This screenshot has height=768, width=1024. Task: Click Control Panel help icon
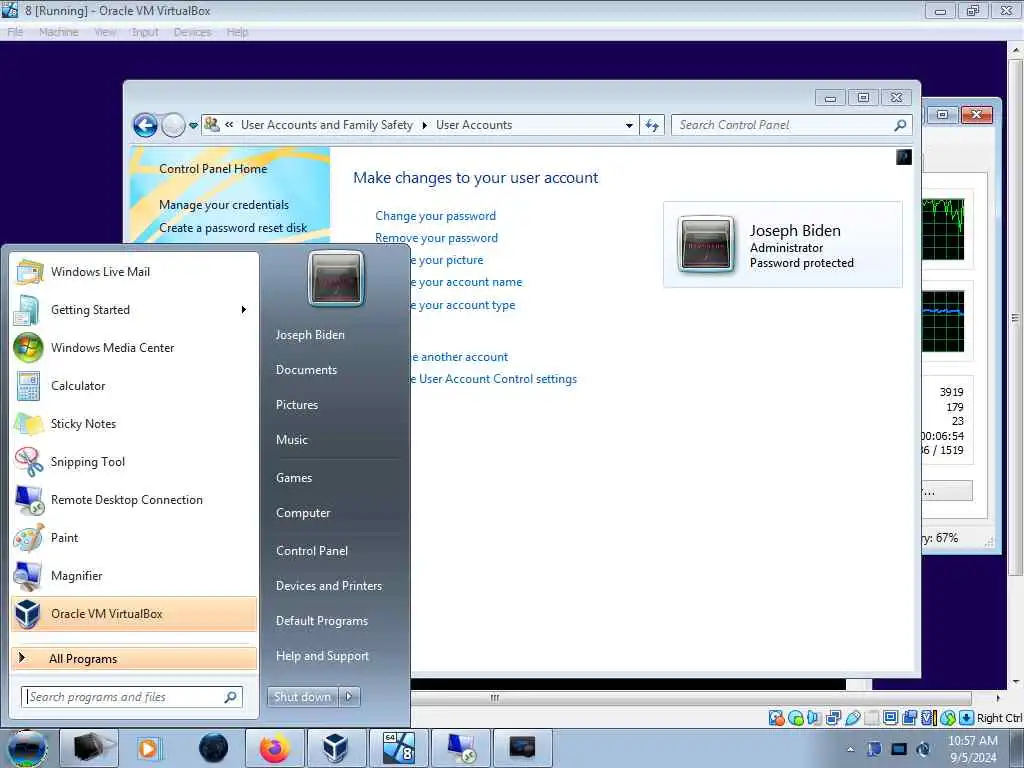[x=904, y=157]
